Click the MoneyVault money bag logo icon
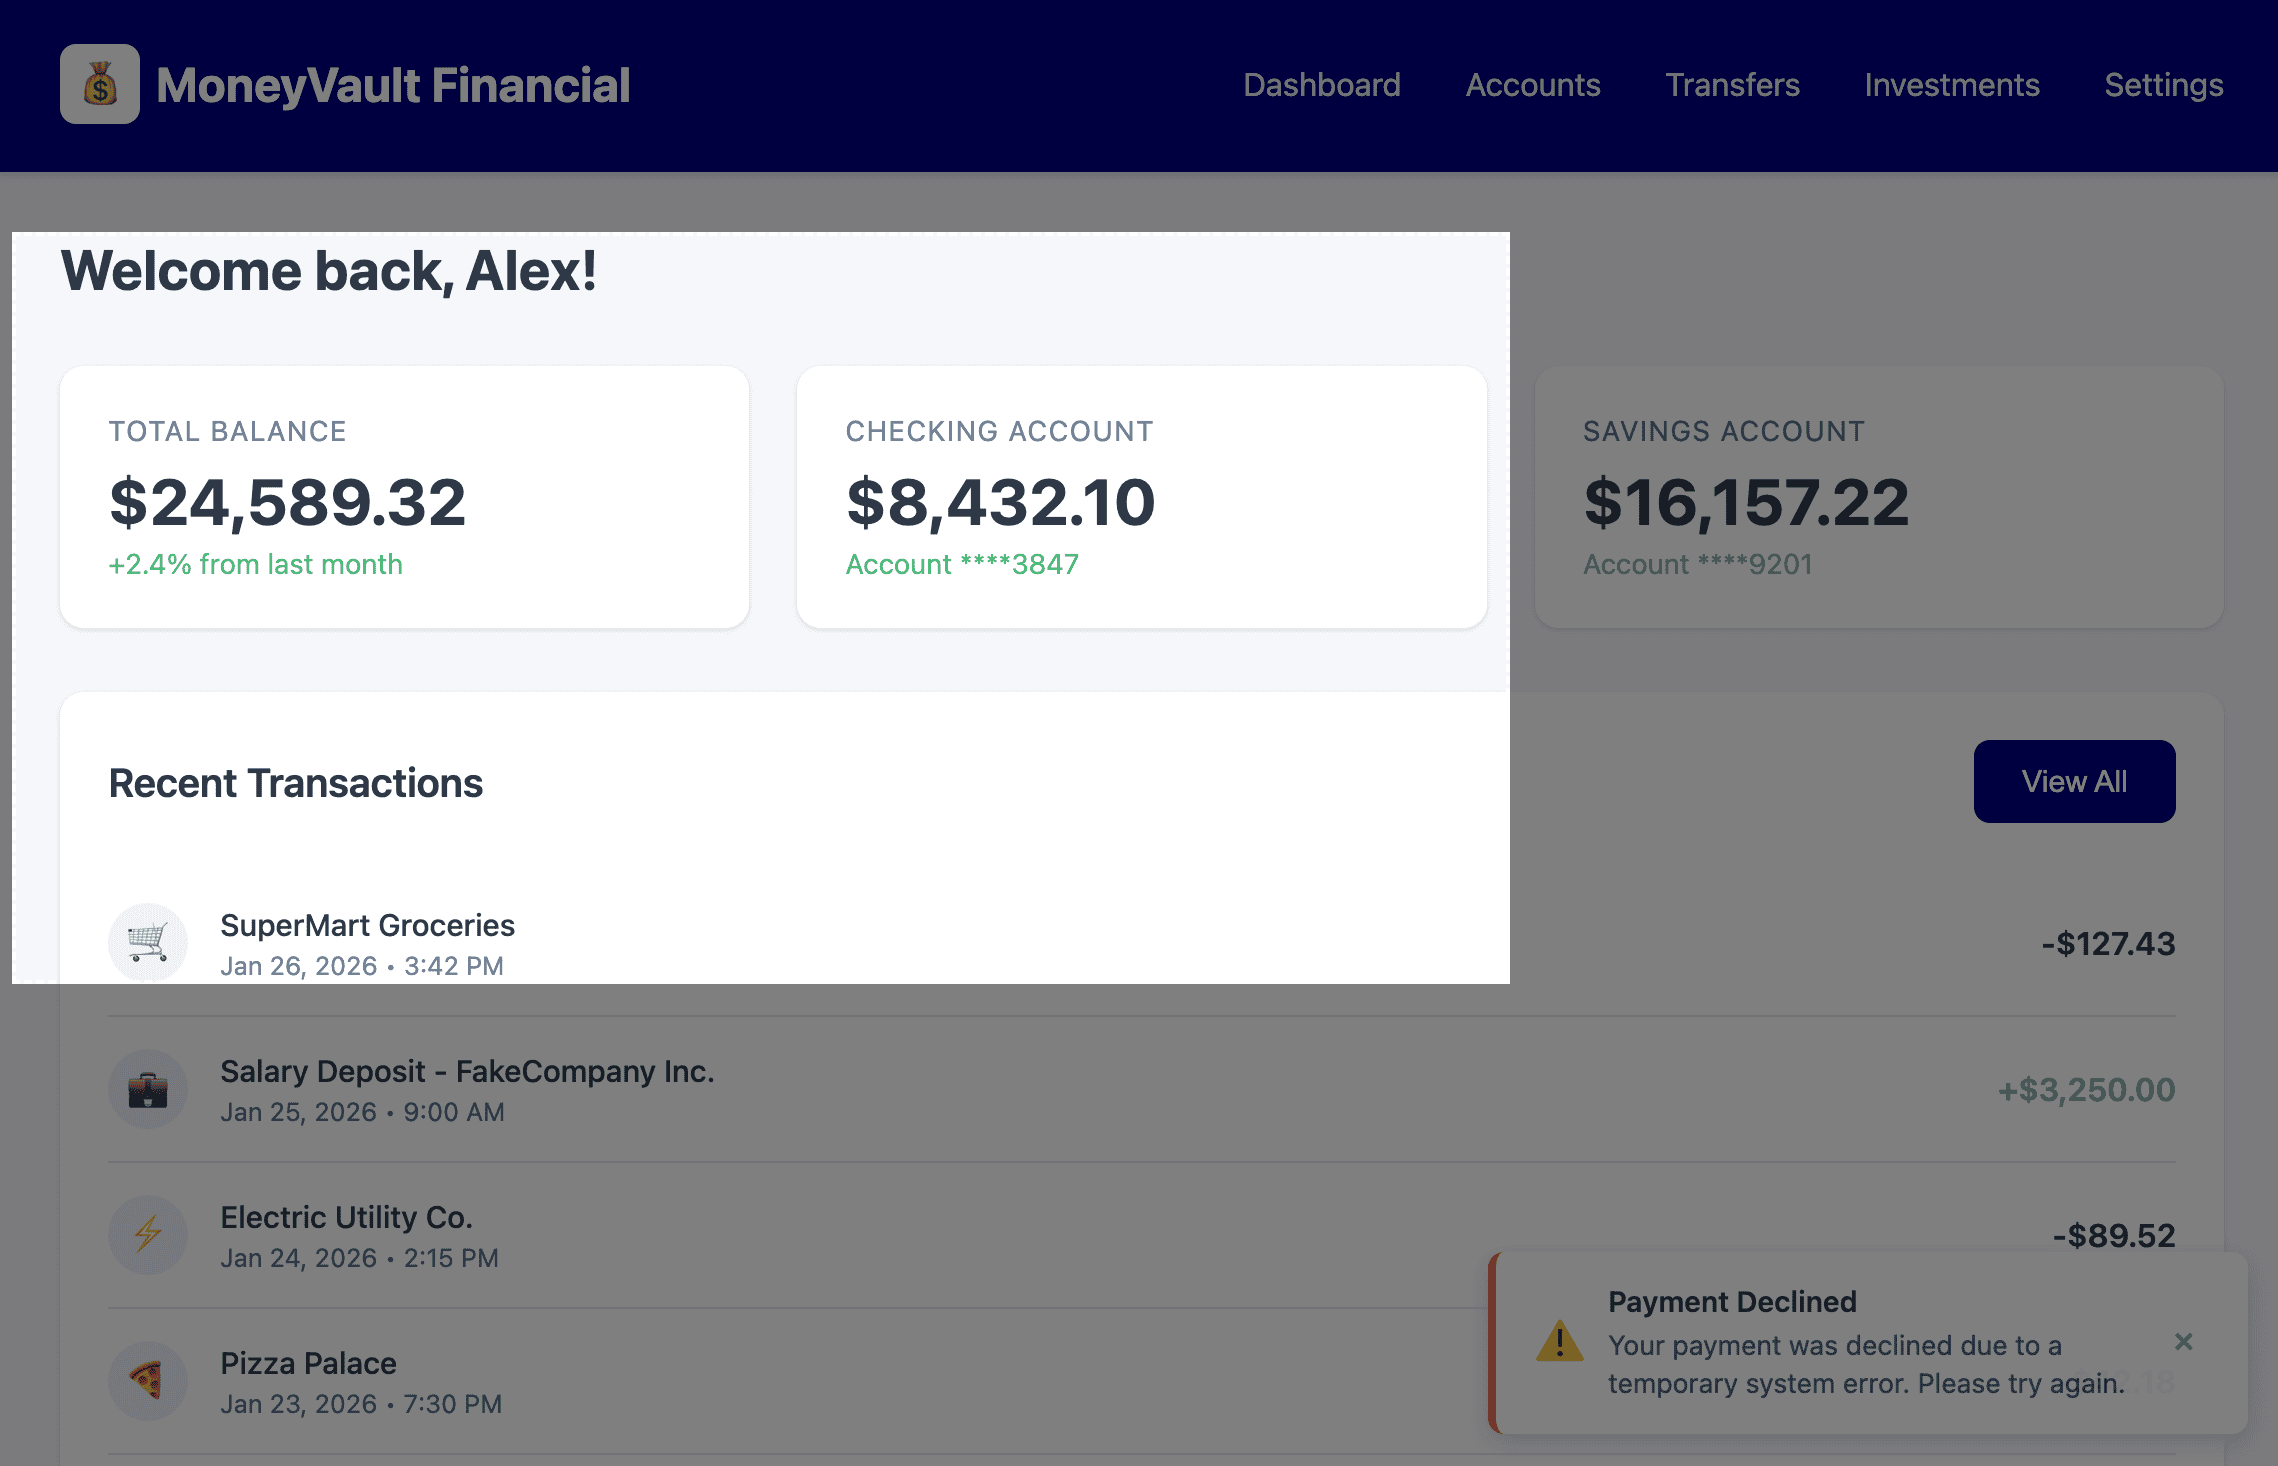Screen dimensions: 2278x1466 [99, 84]
